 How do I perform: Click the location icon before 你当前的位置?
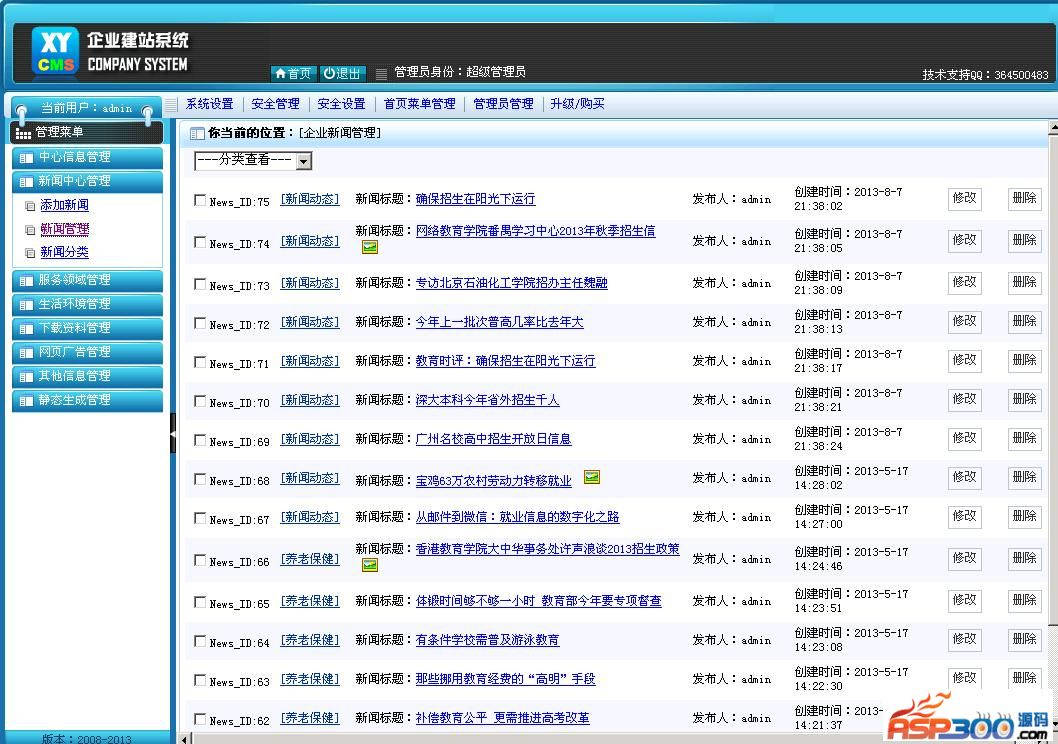tap(197, 134)
